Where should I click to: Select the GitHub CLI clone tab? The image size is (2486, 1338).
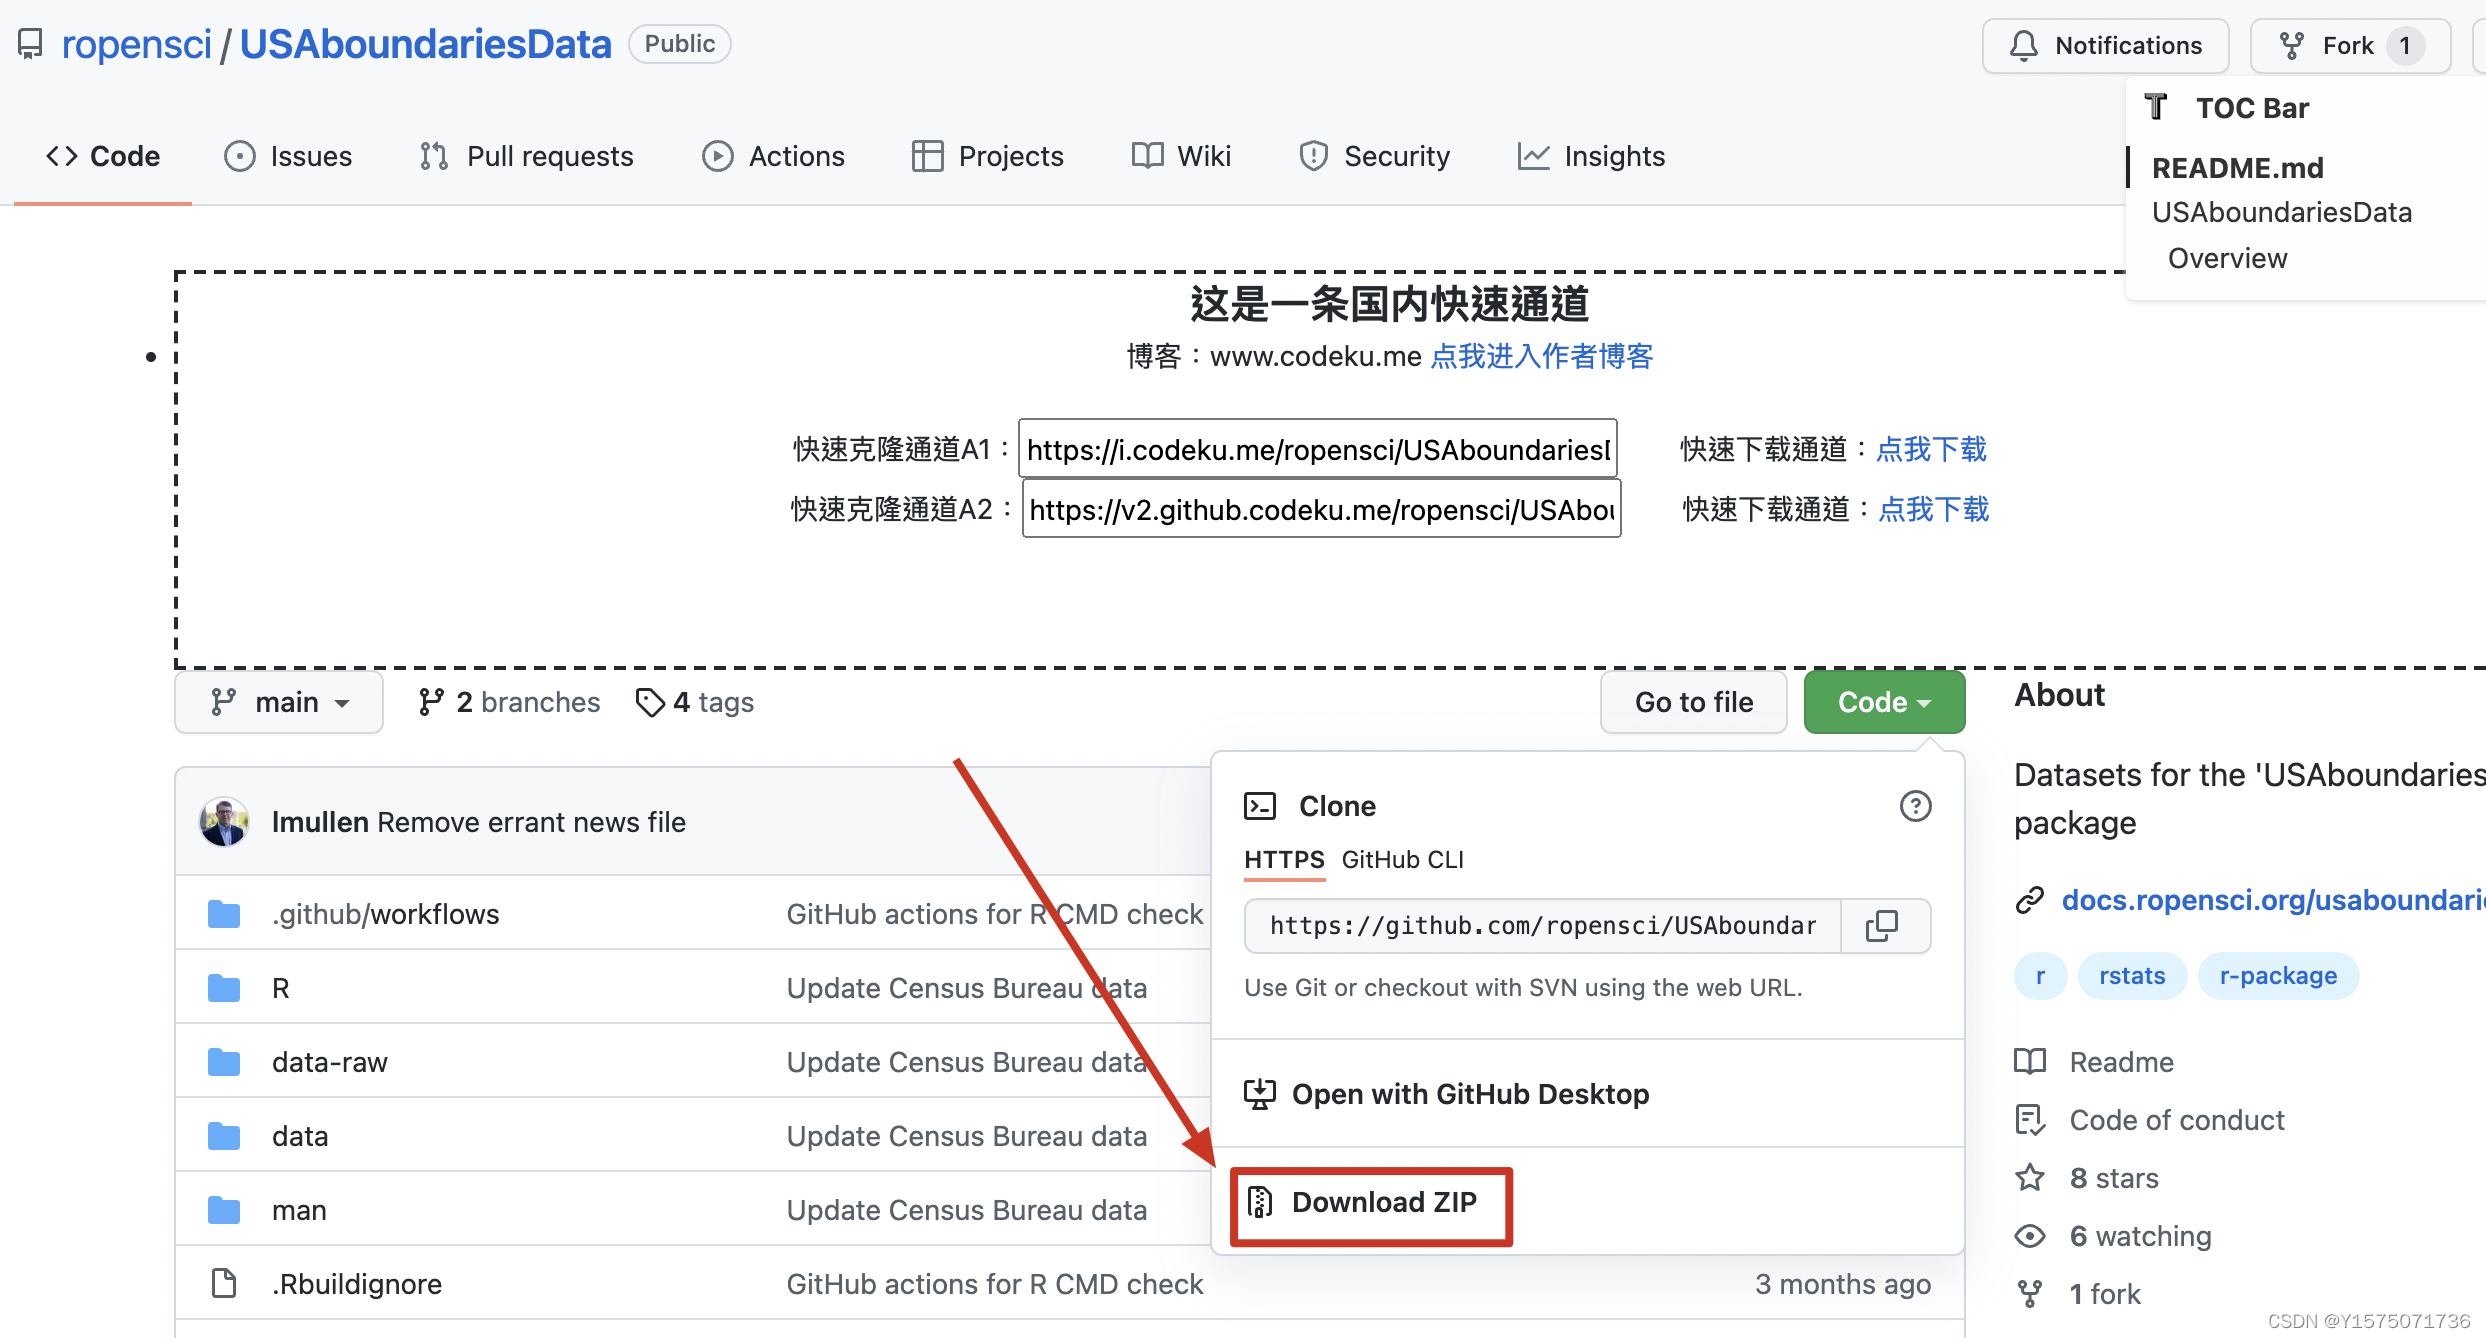pyautogui.click(x=1402, y=860)
